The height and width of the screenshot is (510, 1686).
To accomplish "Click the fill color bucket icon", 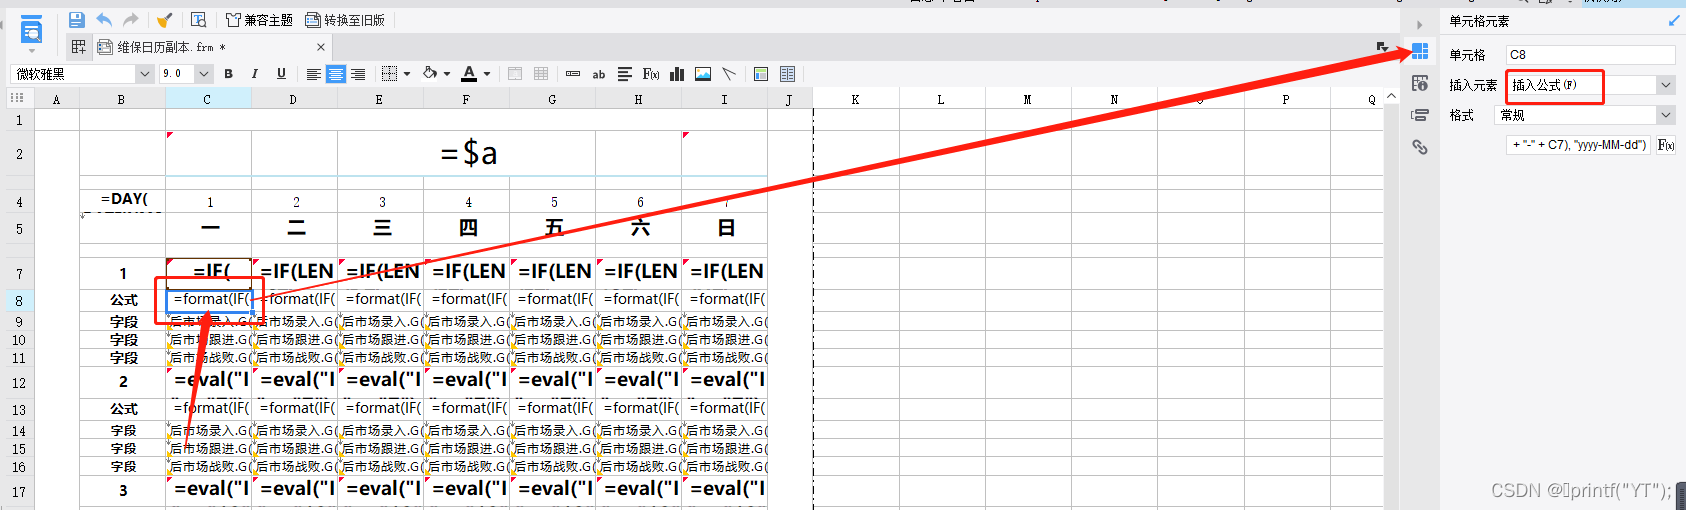I will (430, 74).
